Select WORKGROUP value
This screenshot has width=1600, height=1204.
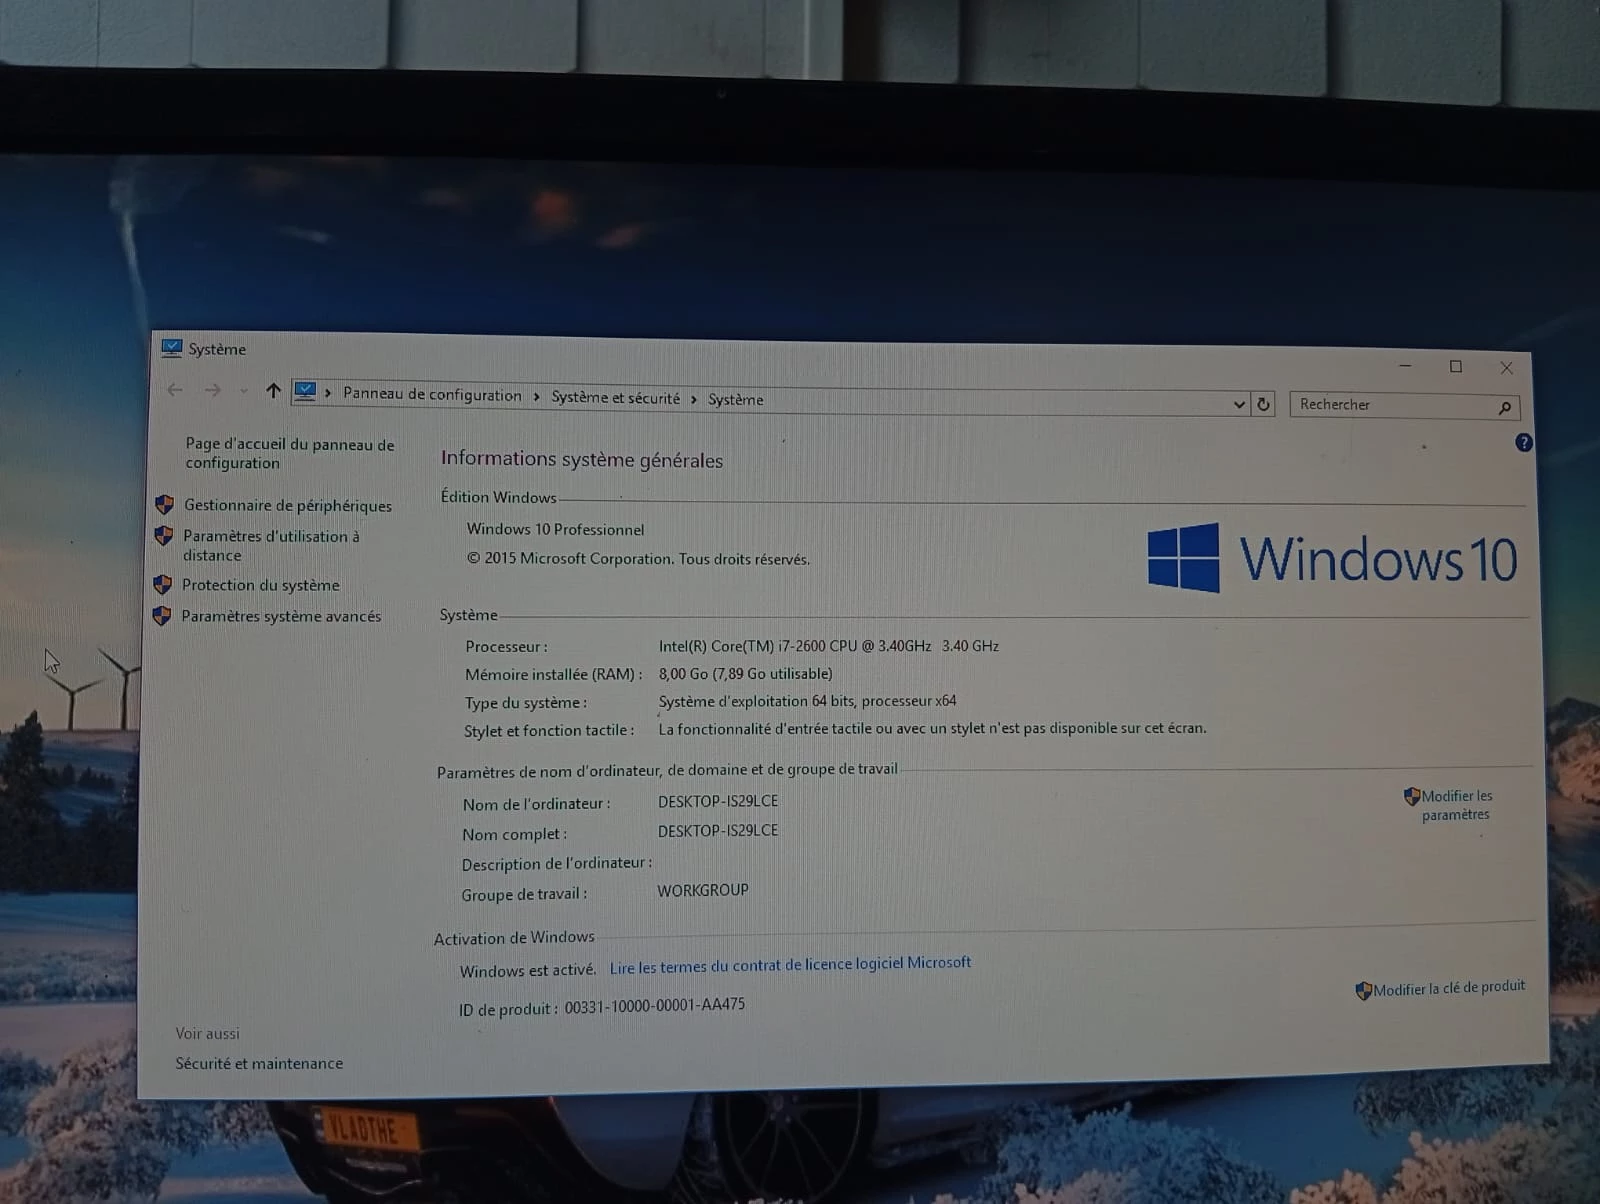(x=703, y=890)
